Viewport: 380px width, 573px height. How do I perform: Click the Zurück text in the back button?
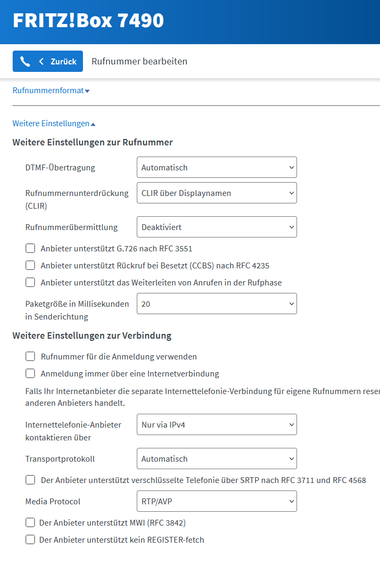[64, 61]
